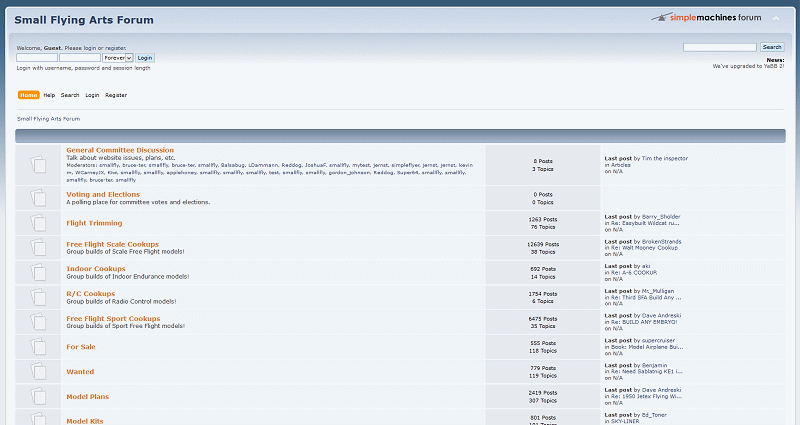Open the Voting and Elections board
The image size is (800, 425).
coord(103,194)
